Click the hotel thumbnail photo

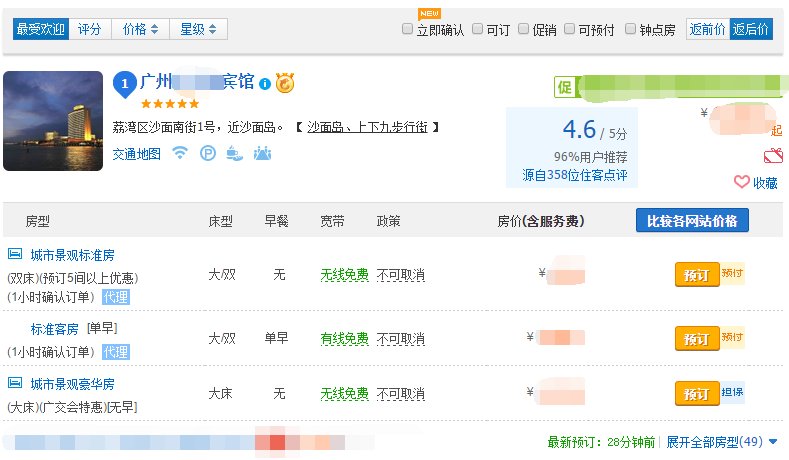click(53, 121)
